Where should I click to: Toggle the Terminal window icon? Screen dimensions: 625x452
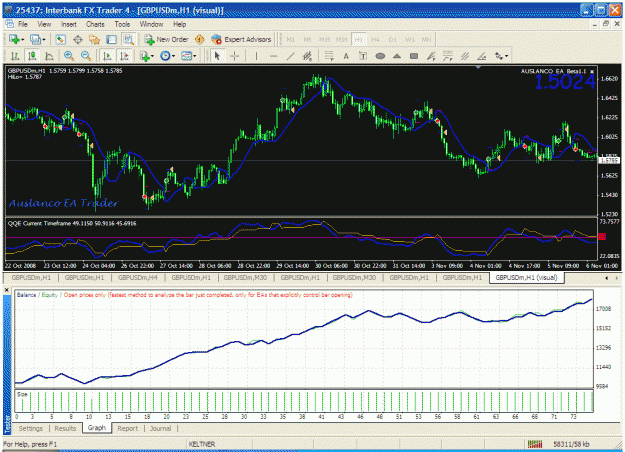(x=111, y=39)
